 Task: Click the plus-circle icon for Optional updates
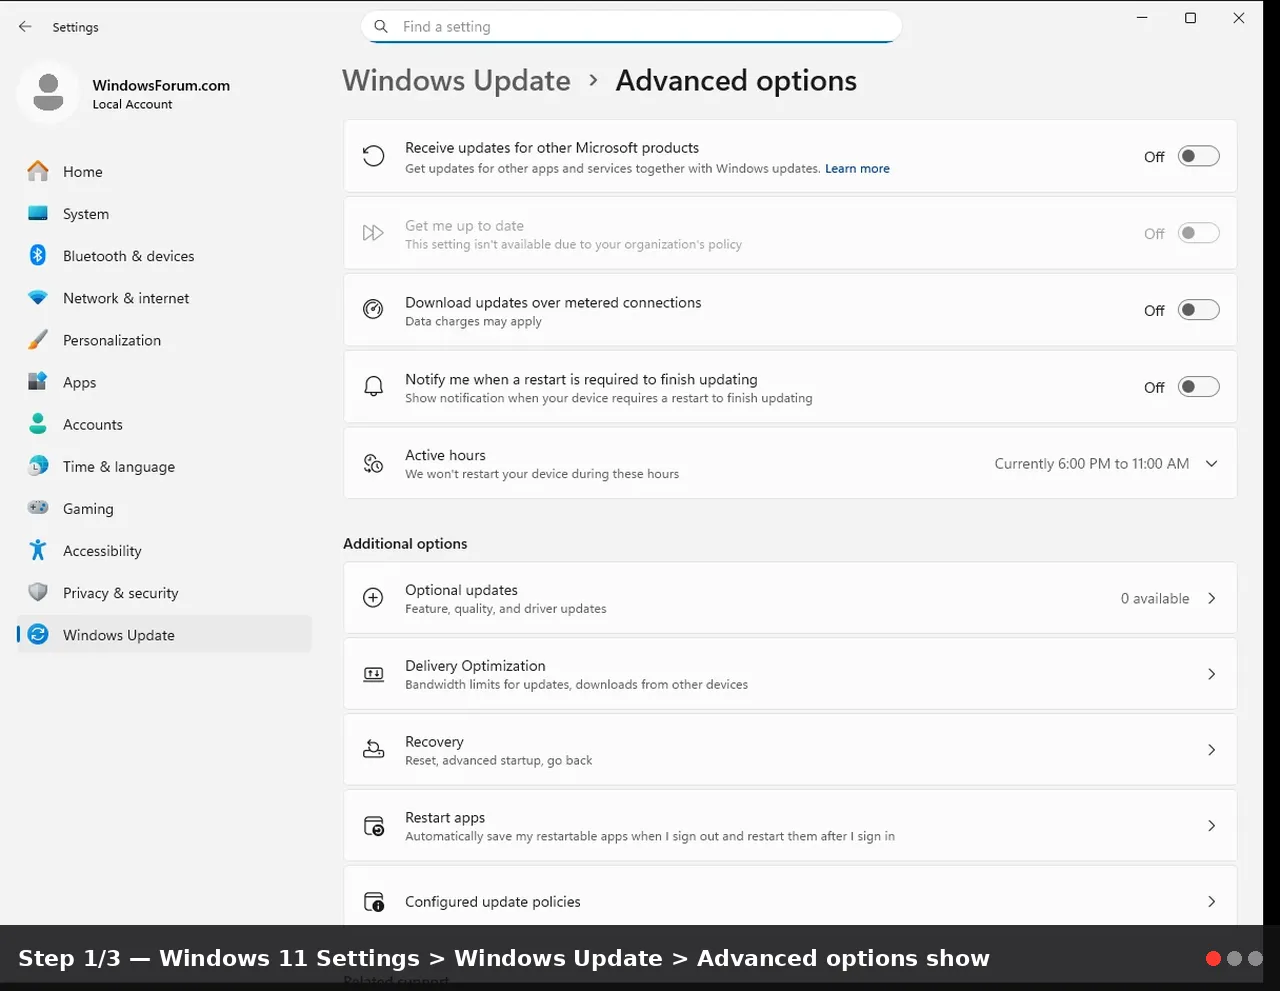click(x=373, y=598)
